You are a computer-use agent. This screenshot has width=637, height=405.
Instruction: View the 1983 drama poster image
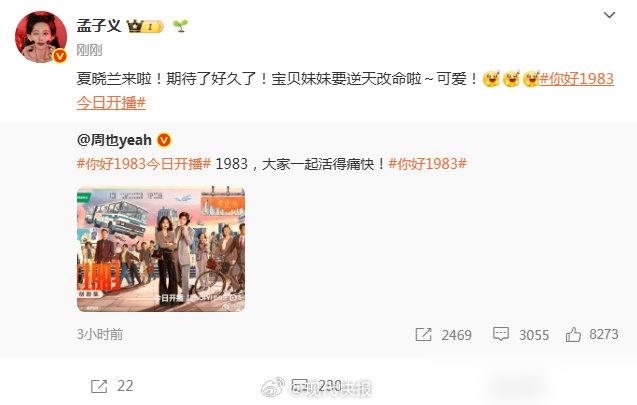(161, 249)
